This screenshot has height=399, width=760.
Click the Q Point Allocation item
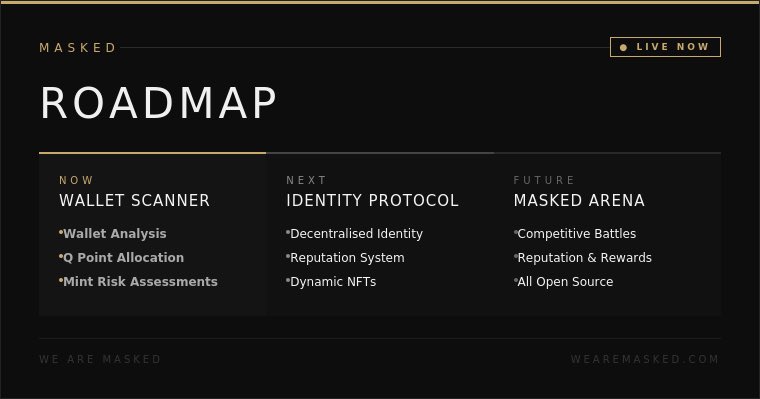tap(124, 257)
